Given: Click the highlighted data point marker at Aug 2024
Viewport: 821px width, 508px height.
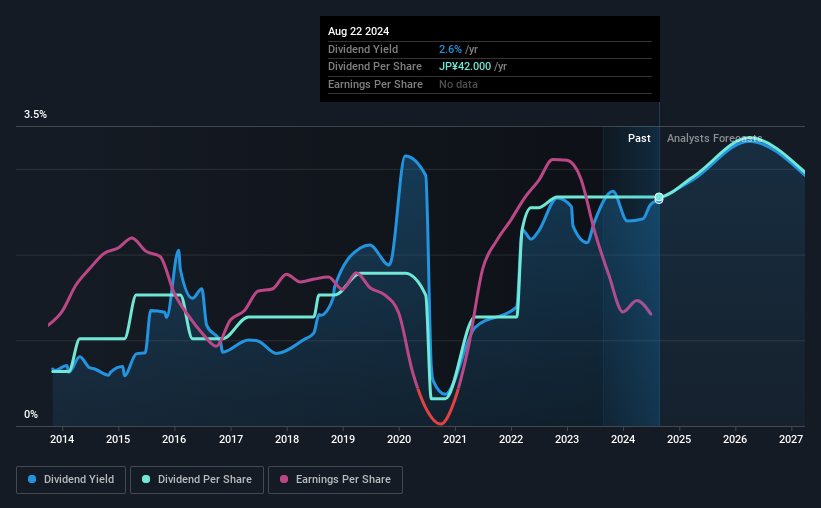Looking at the screenshot, I should pos(659,197).
